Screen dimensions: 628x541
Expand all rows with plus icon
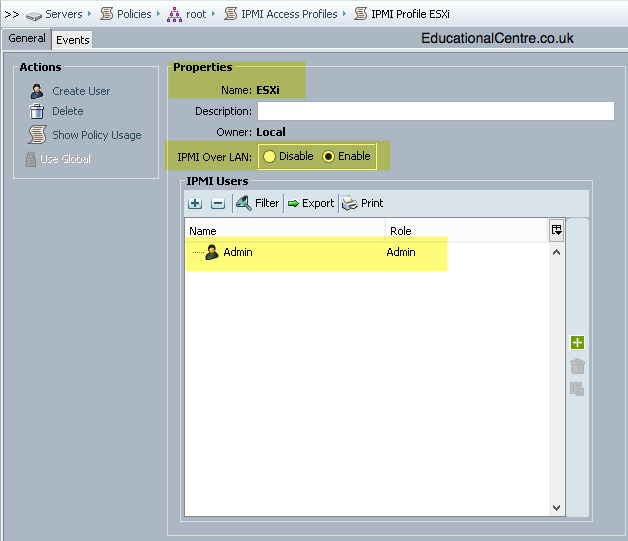(x=195, y=203)
